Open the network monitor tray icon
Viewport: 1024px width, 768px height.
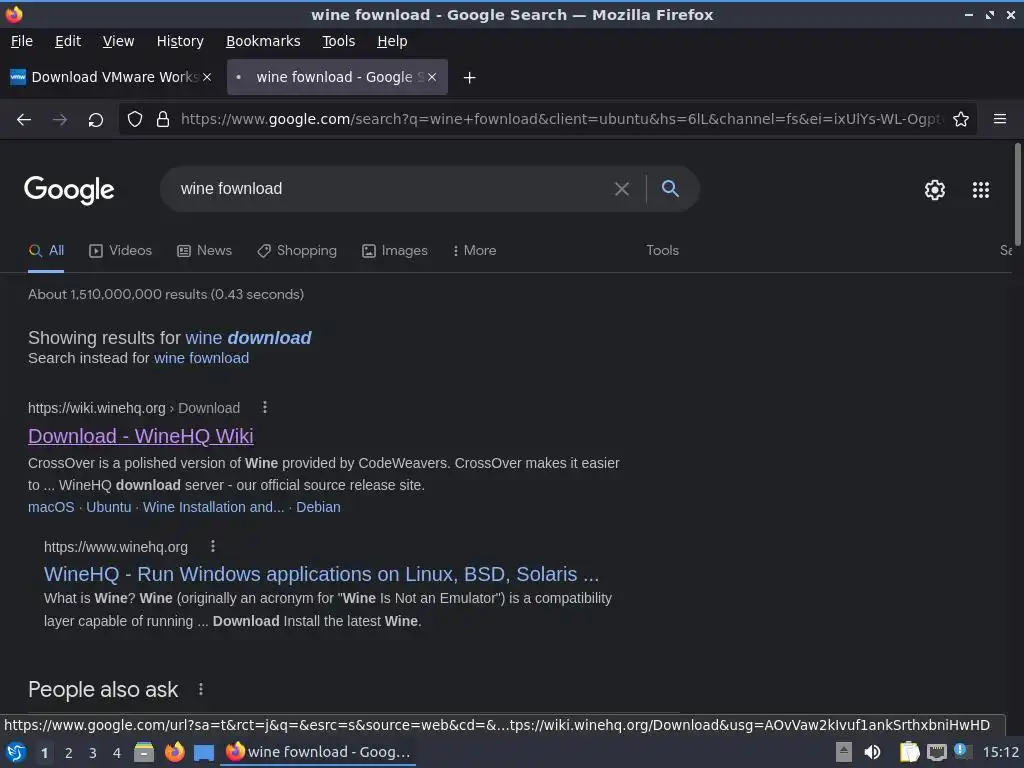click(936, 752)
